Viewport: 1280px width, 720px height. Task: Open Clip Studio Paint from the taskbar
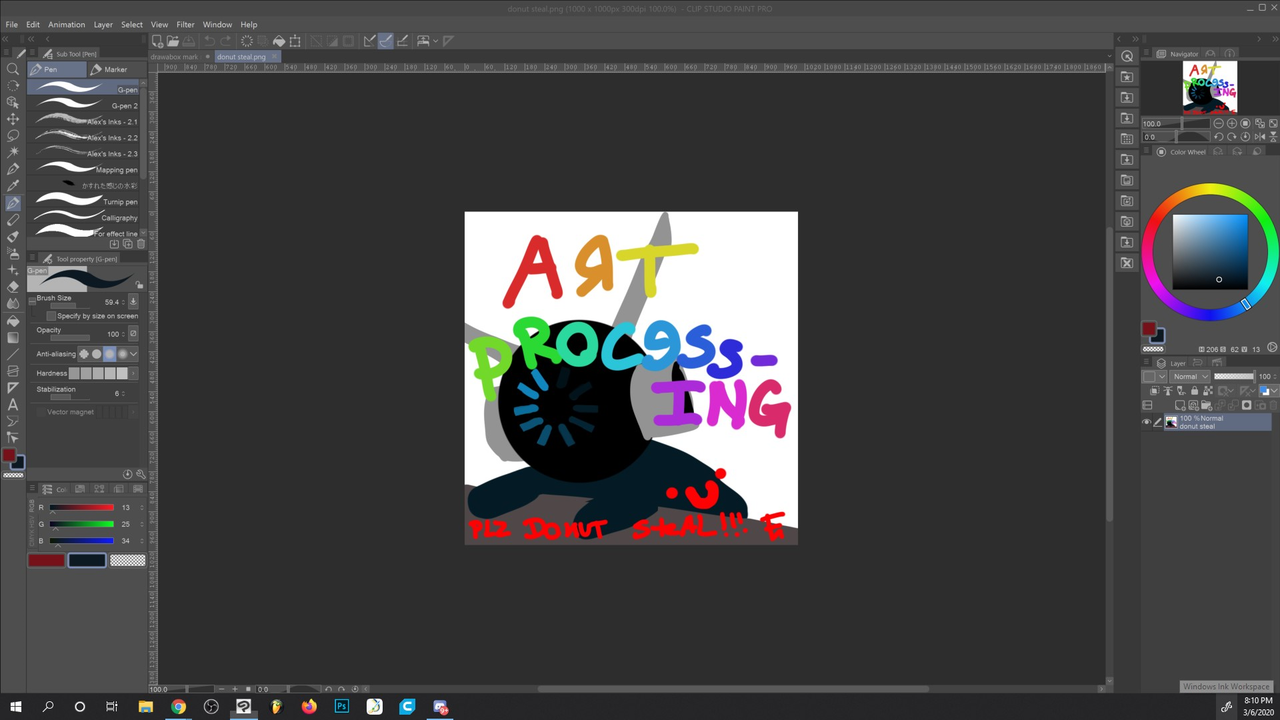(243, 707)
